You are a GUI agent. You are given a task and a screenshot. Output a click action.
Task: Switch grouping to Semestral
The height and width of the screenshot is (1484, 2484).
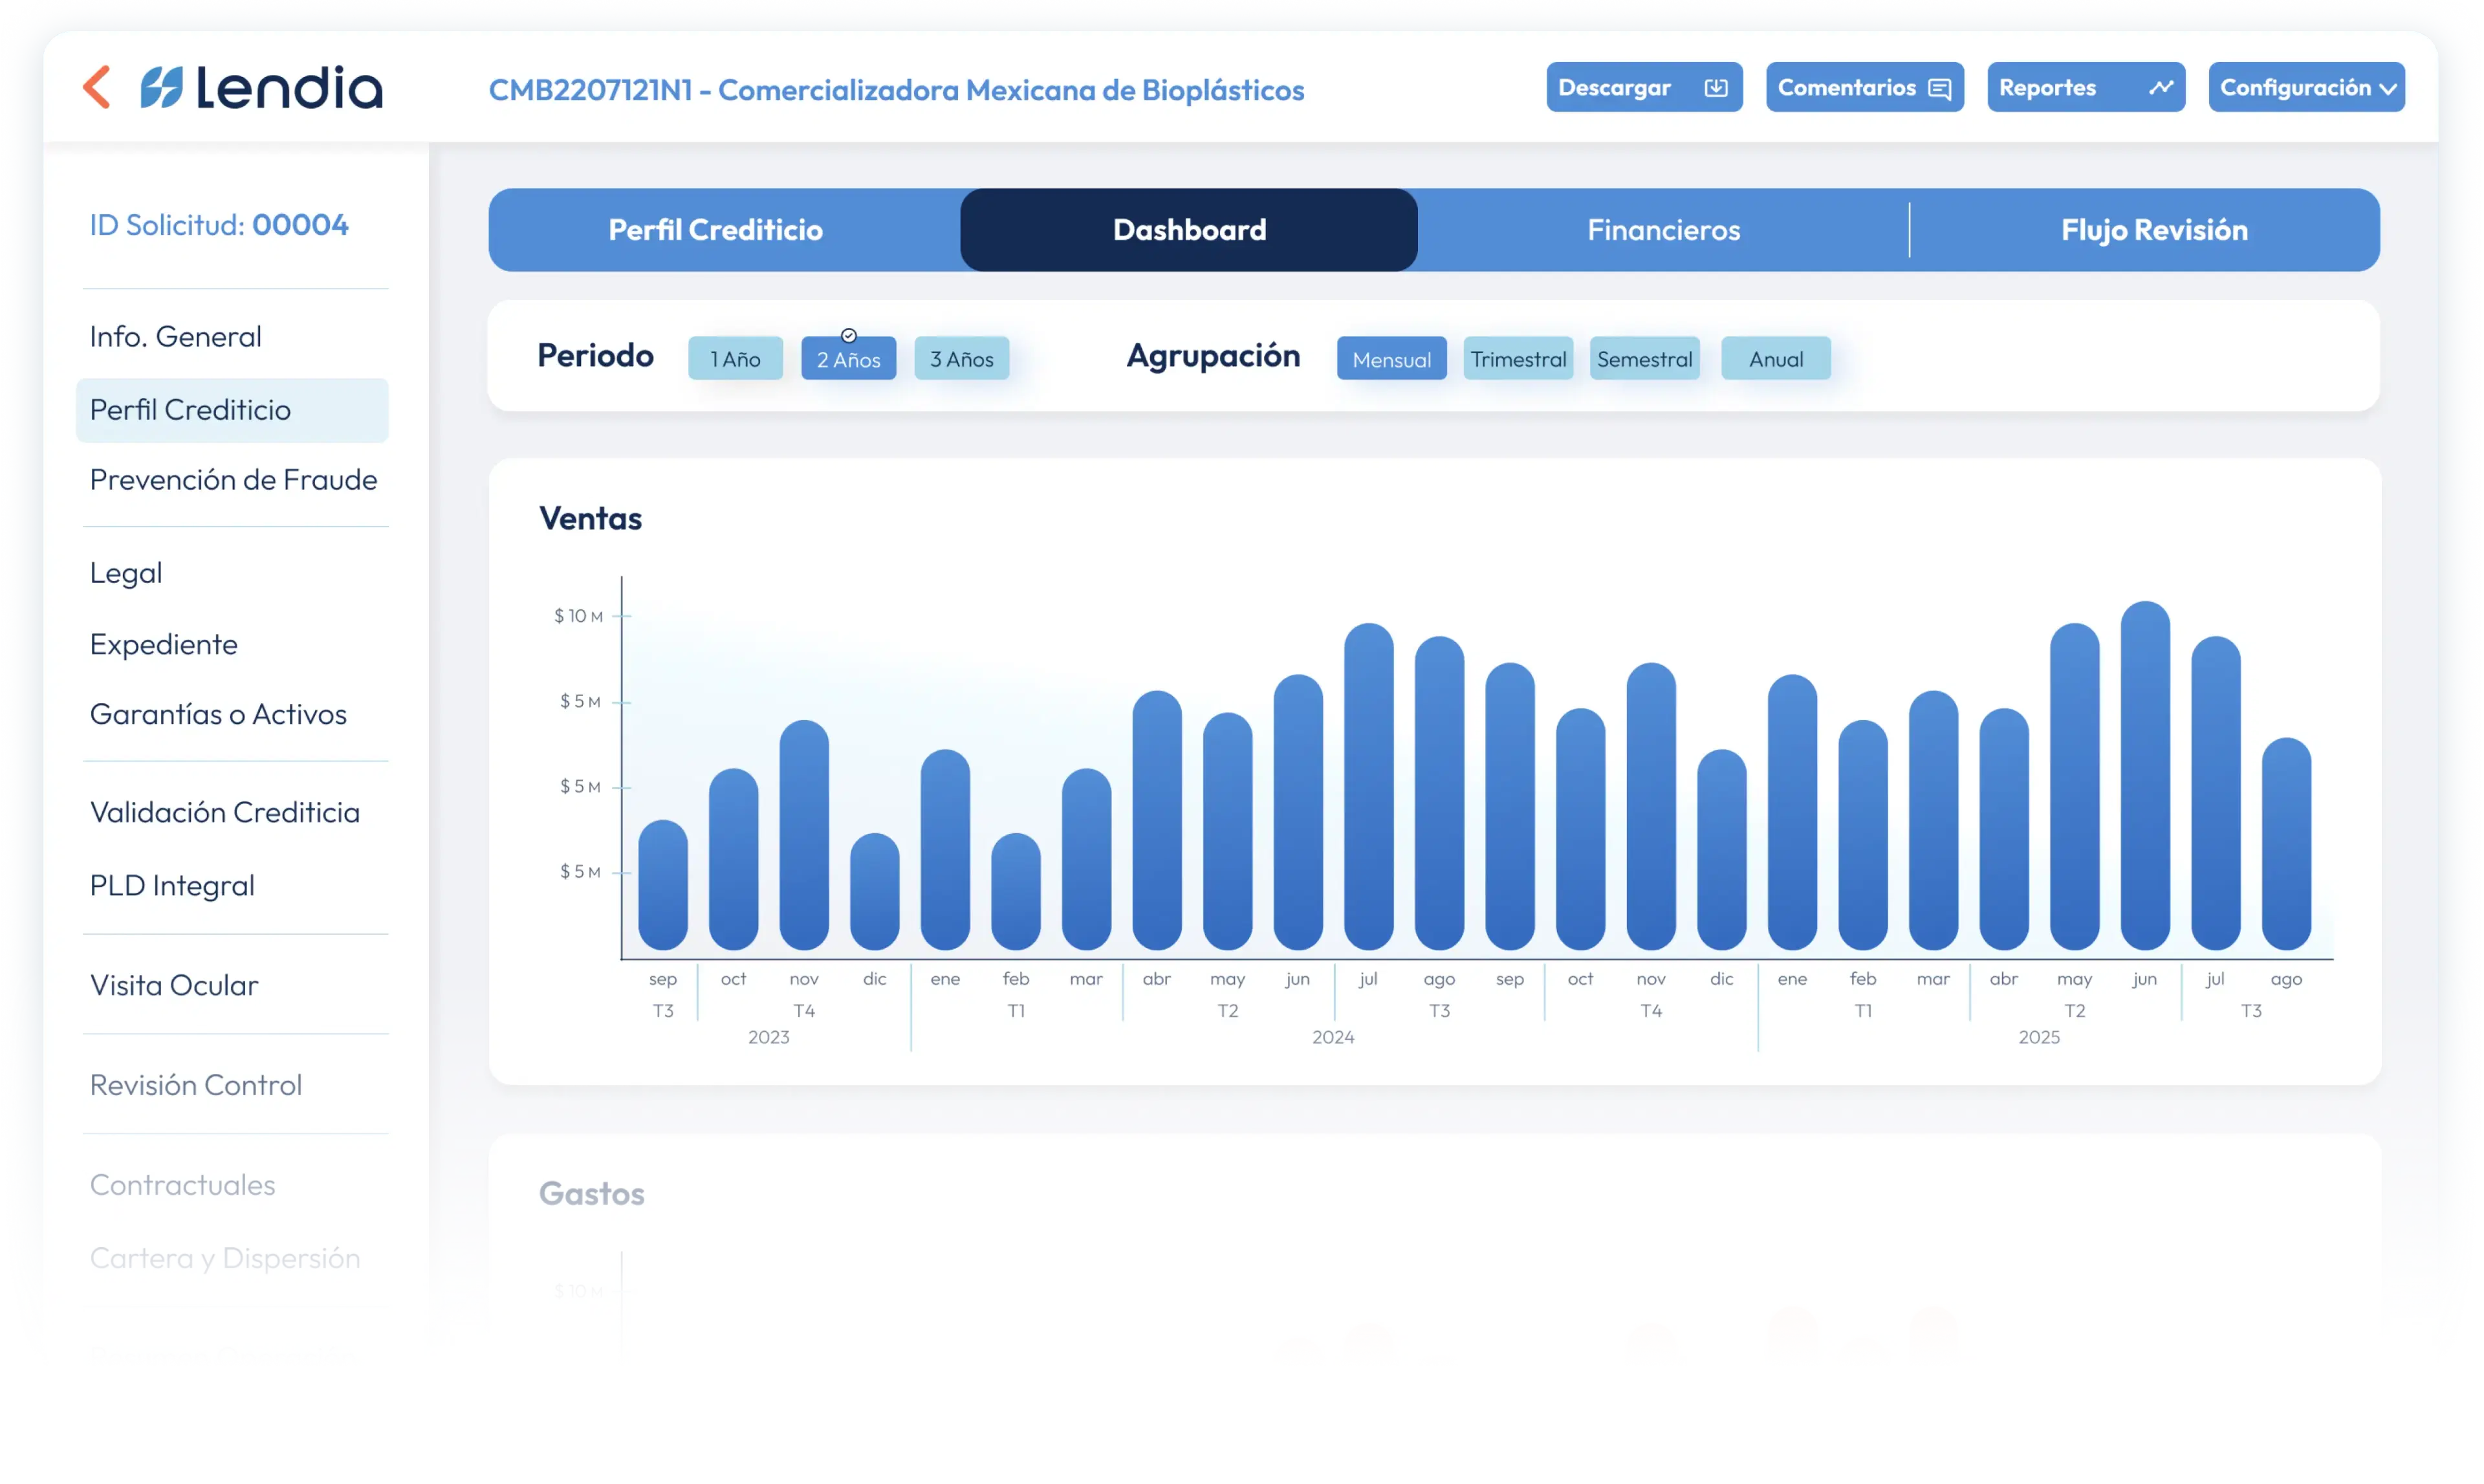tap(1644, 359)
